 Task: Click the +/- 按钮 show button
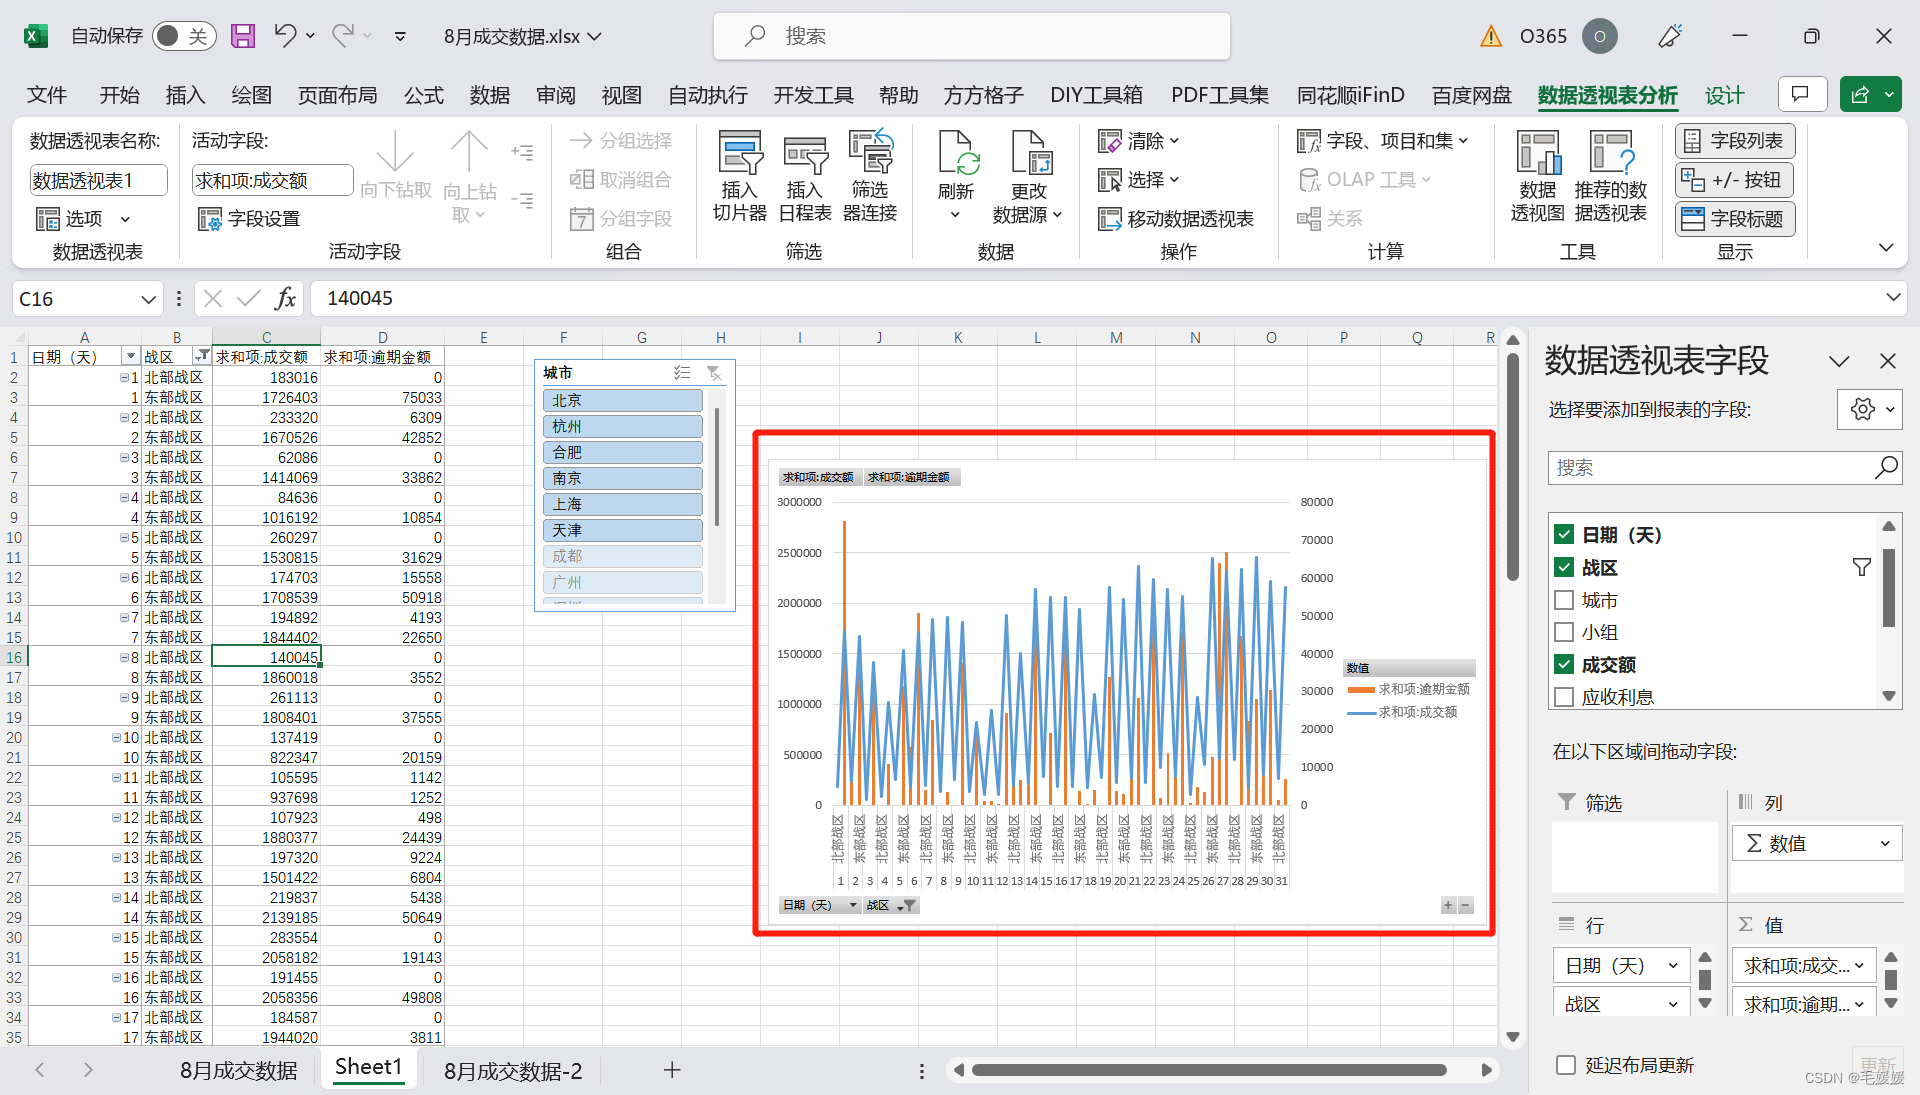point(1735,180)
